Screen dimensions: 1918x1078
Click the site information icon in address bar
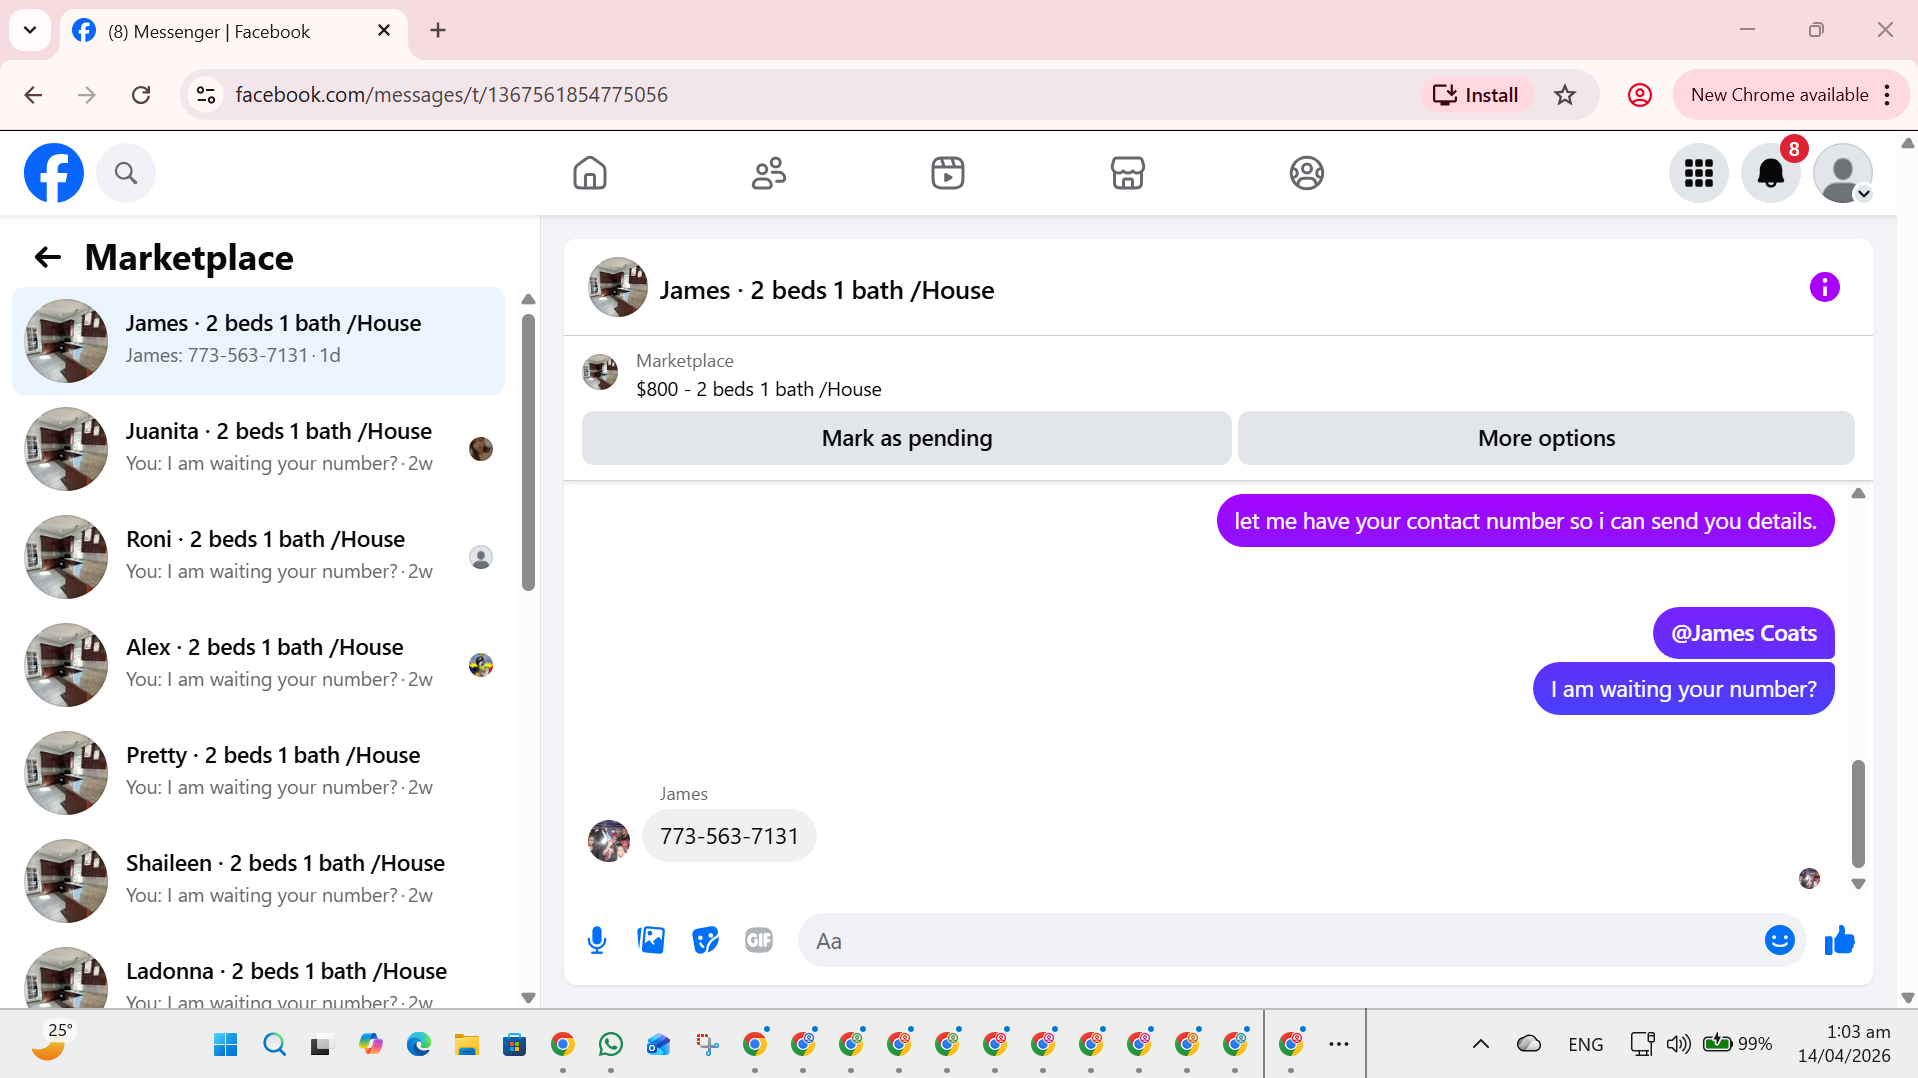pyautogui.click(x=206, y=95)
